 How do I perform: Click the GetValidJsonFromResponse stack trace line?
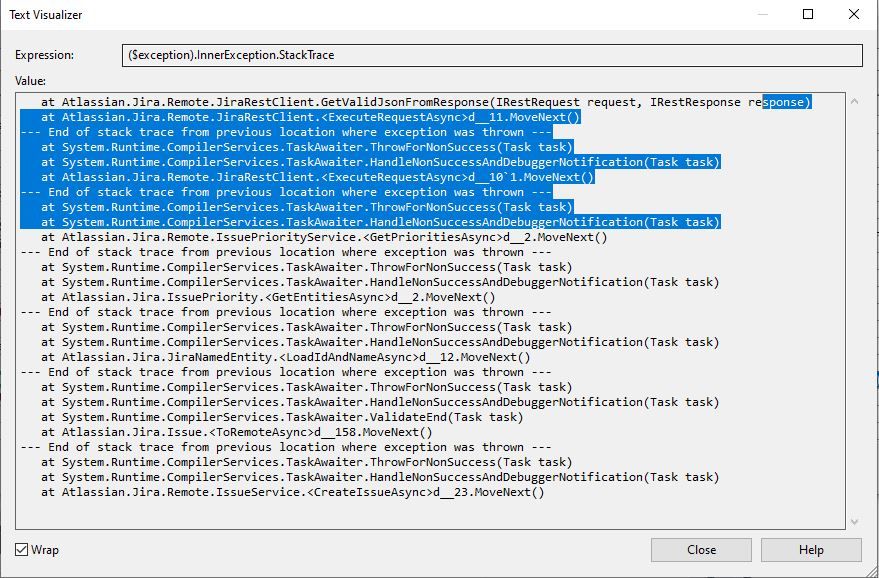(426, 102)
